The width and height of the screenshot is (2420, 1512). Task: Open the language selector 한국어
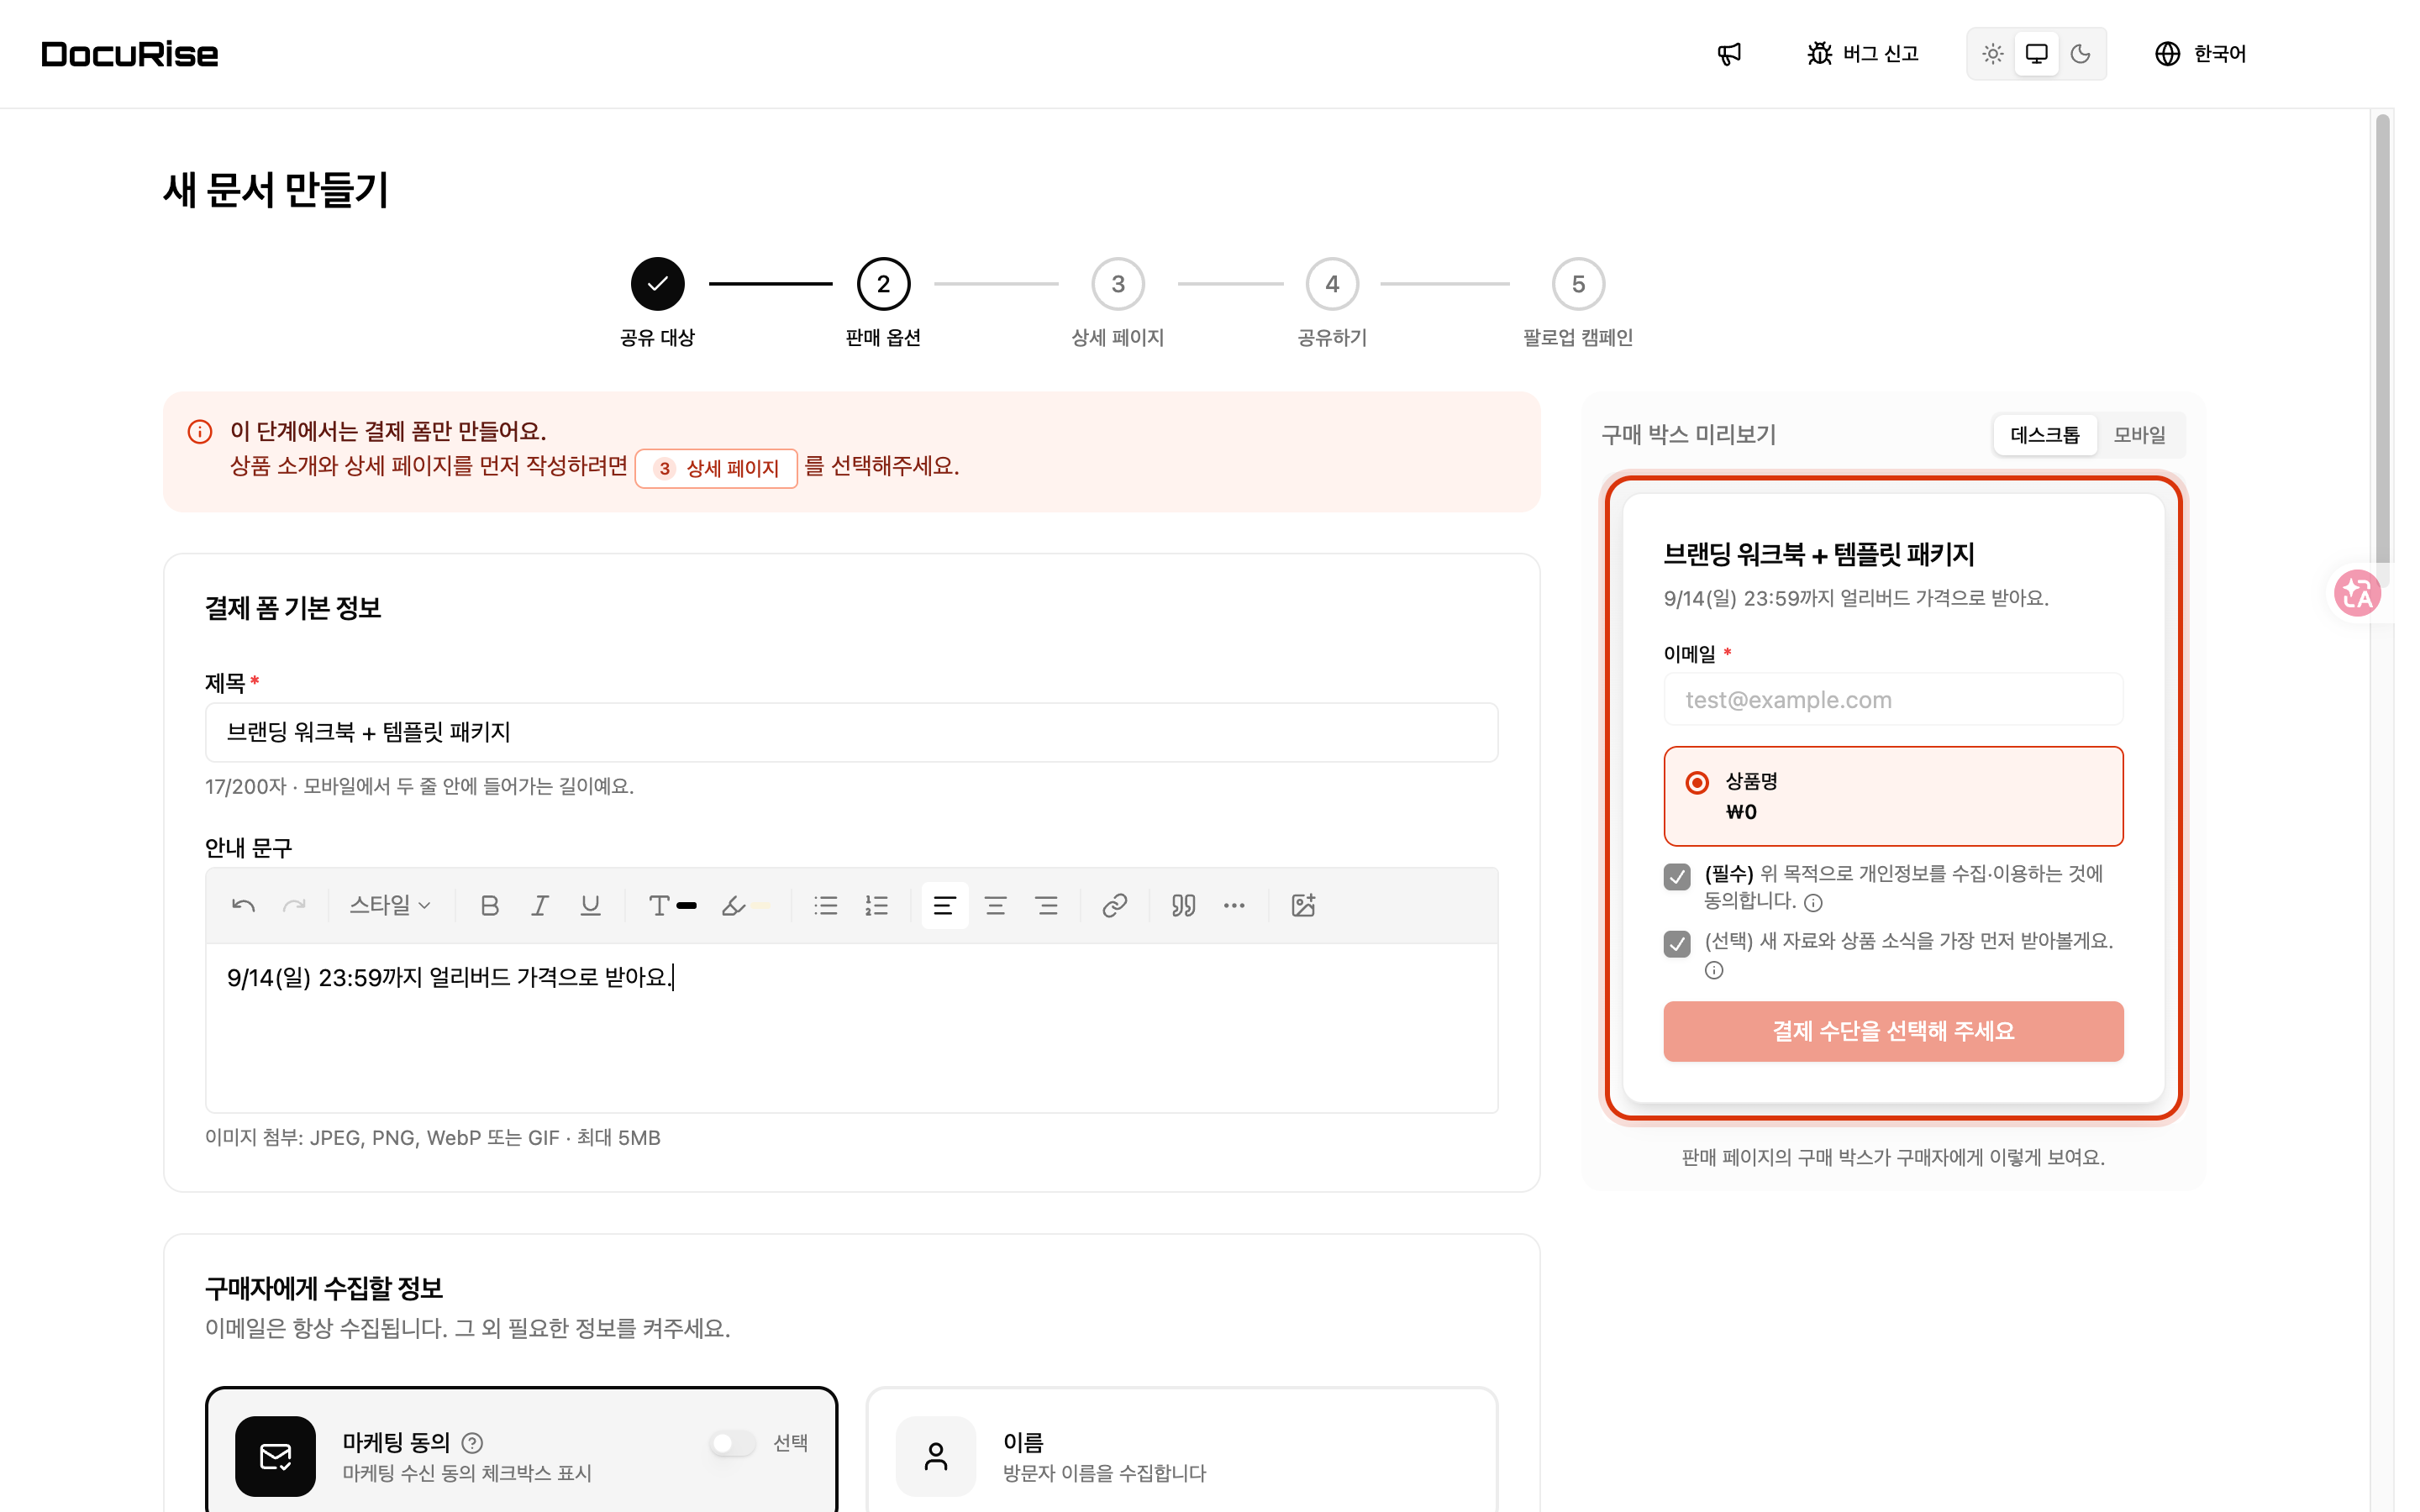[x=2200, y=54]
